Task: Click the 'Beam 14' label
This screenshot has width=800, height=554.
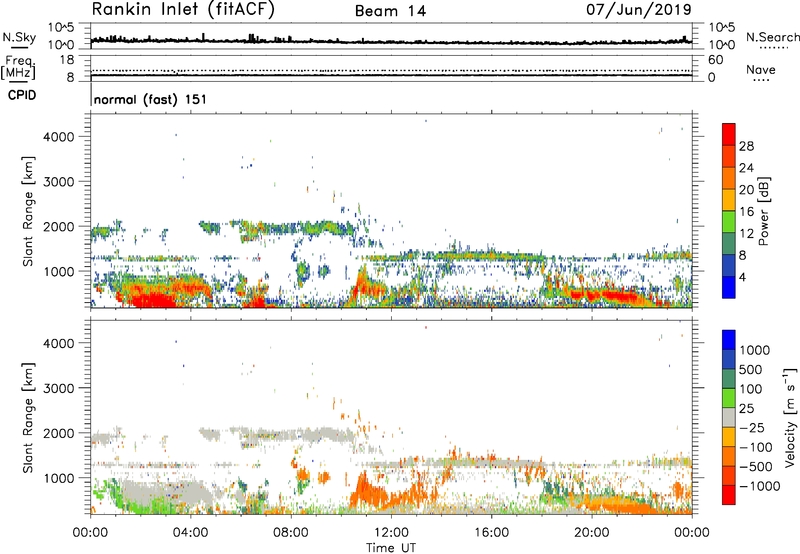Action: tap(390, 11)
